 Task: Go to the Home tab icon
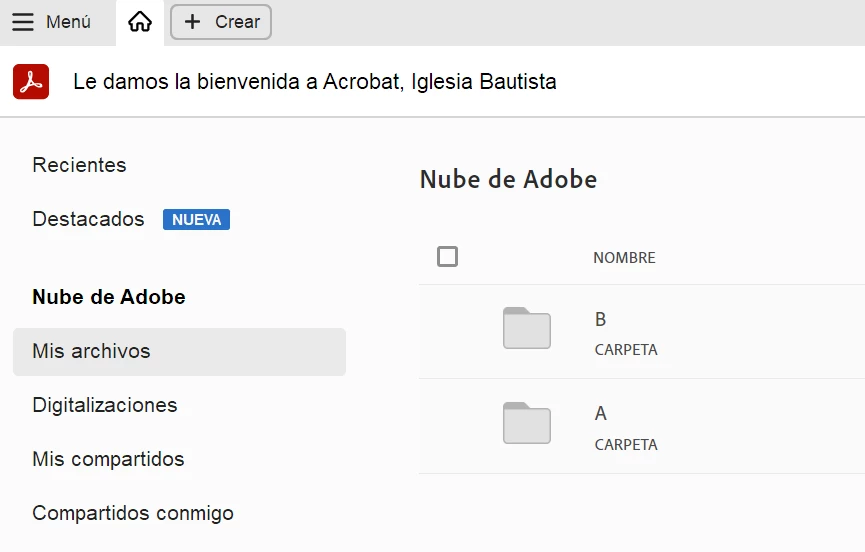point(140,22)
